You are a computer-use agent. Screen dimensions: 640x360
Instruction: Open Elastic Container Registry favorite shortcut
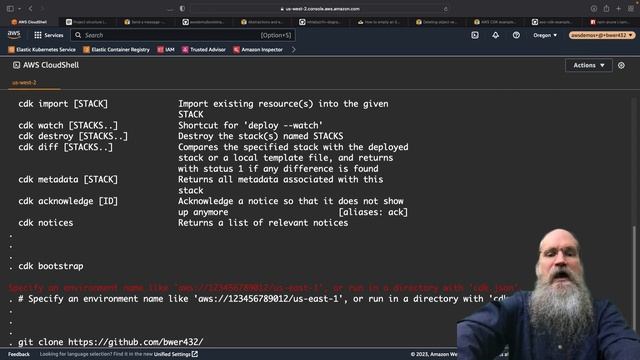[116, 49]
